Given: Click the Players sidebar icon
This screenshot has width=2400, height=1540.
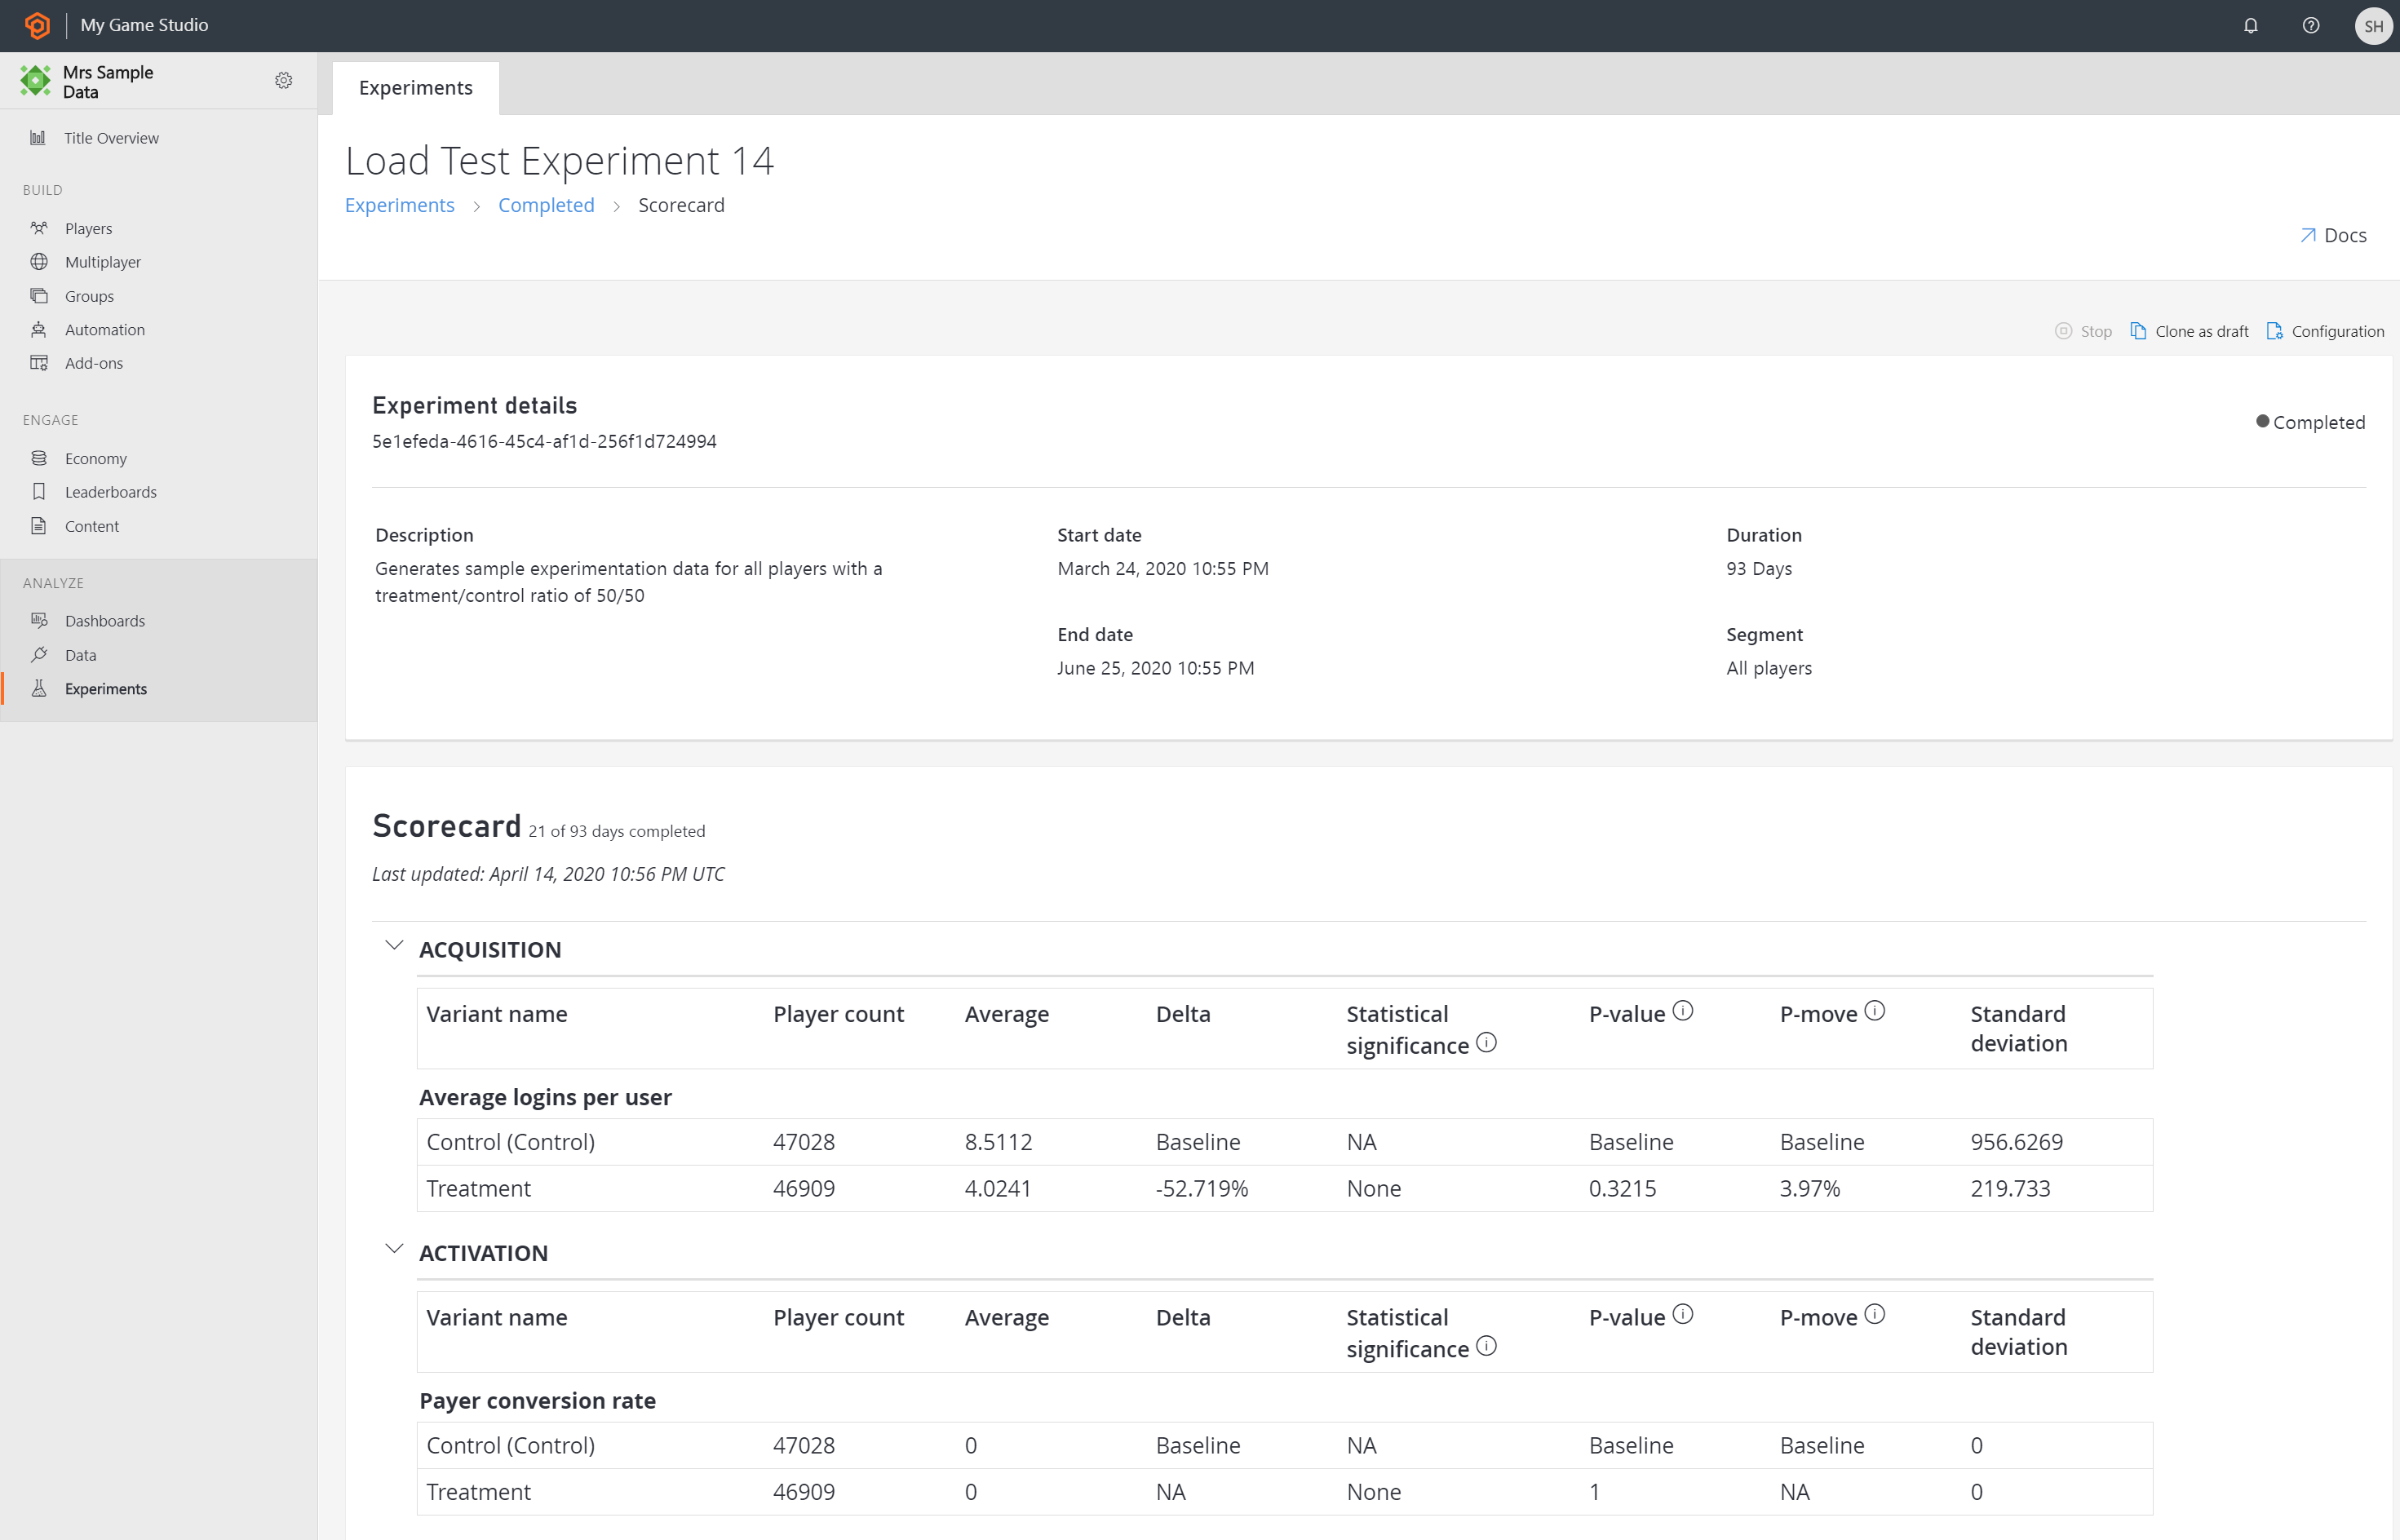Looking at the screenshot, I should [38, 228].
